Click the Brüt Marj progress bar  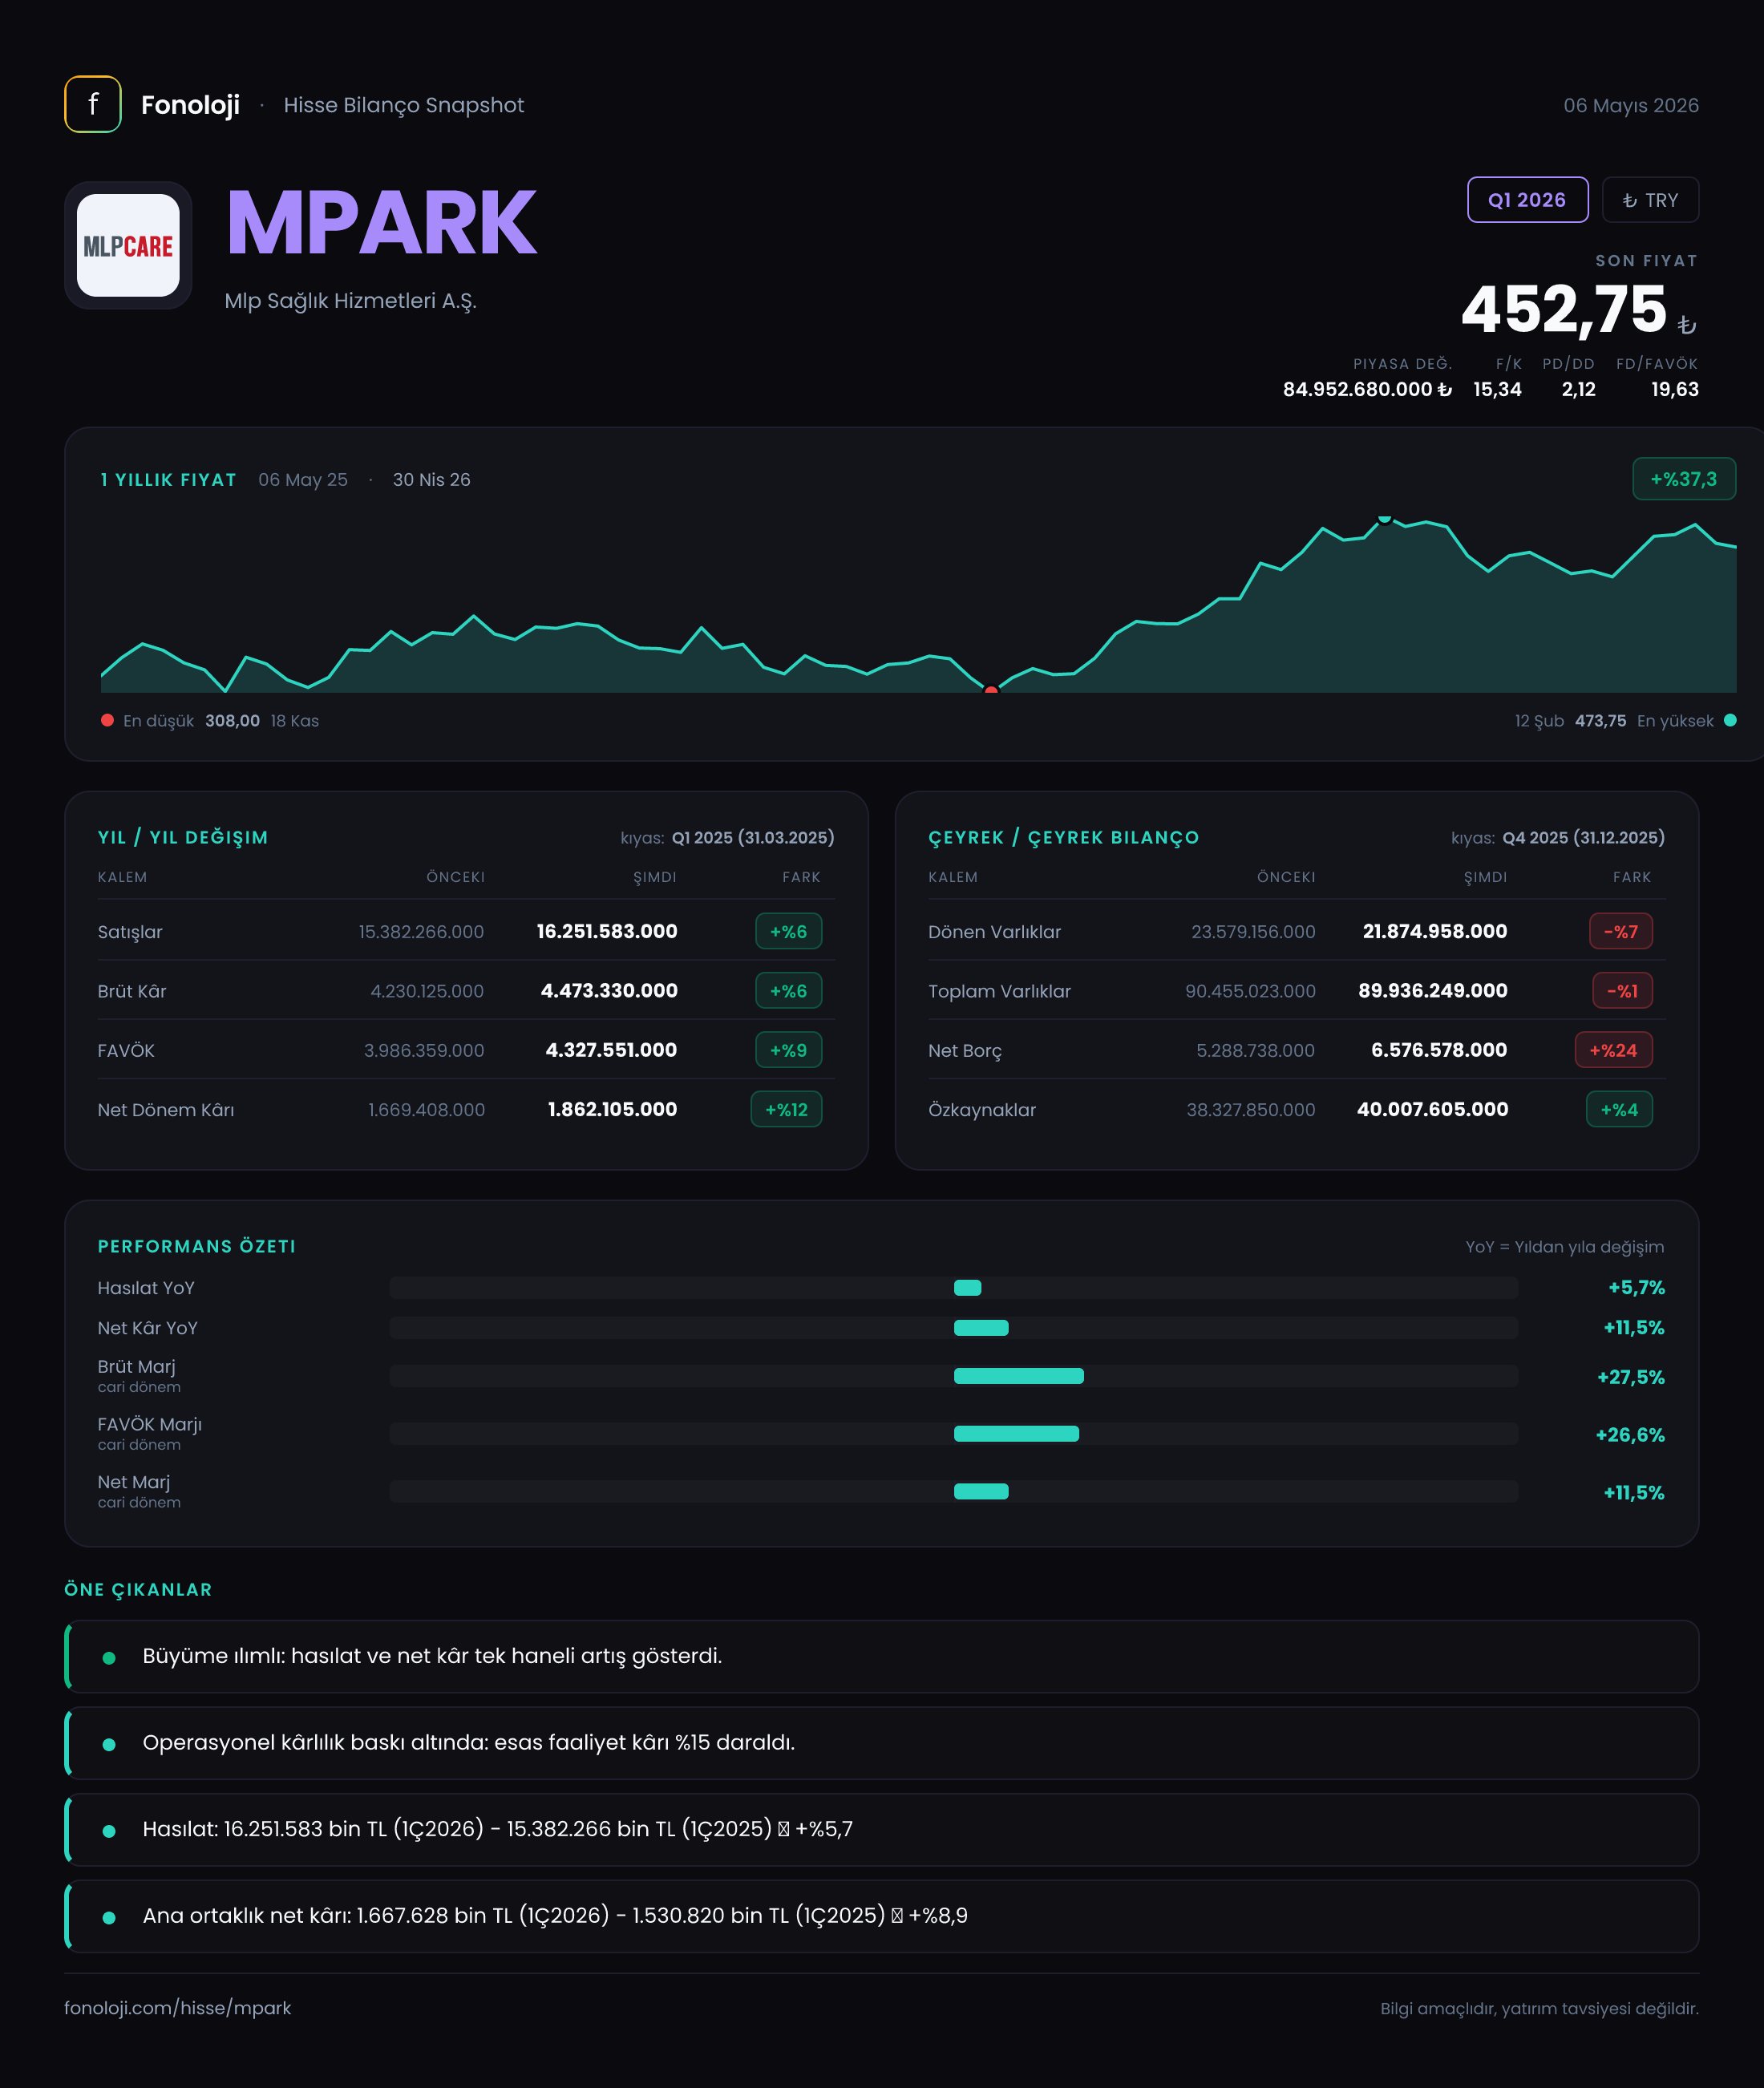pos(954,1376)
